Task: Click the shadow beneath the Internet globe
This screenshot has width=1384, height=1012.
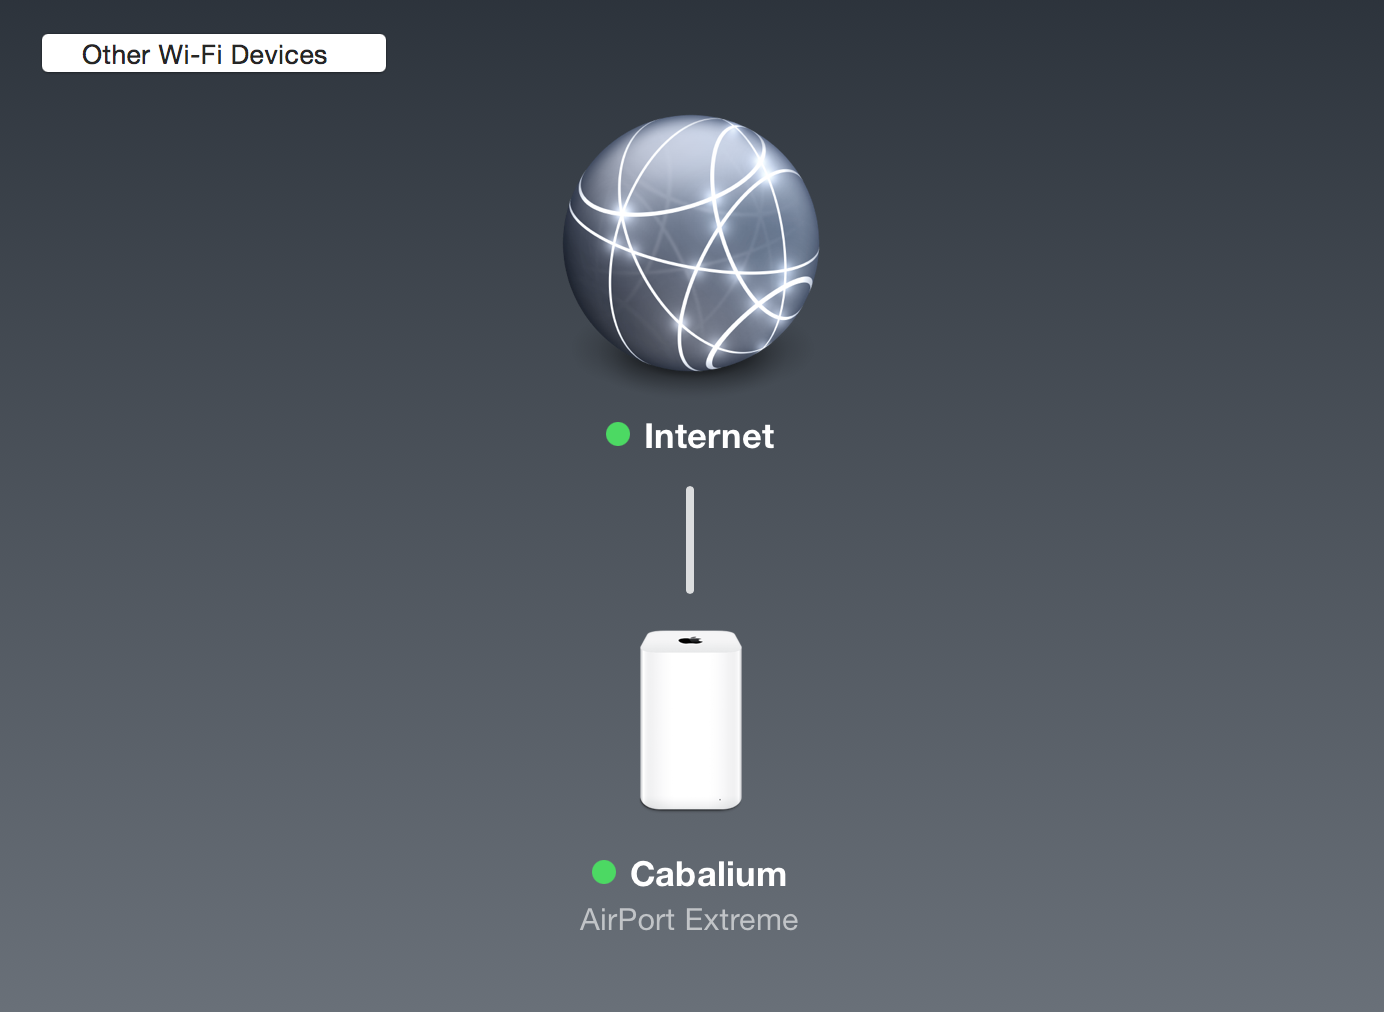Action: pos(691,380)
